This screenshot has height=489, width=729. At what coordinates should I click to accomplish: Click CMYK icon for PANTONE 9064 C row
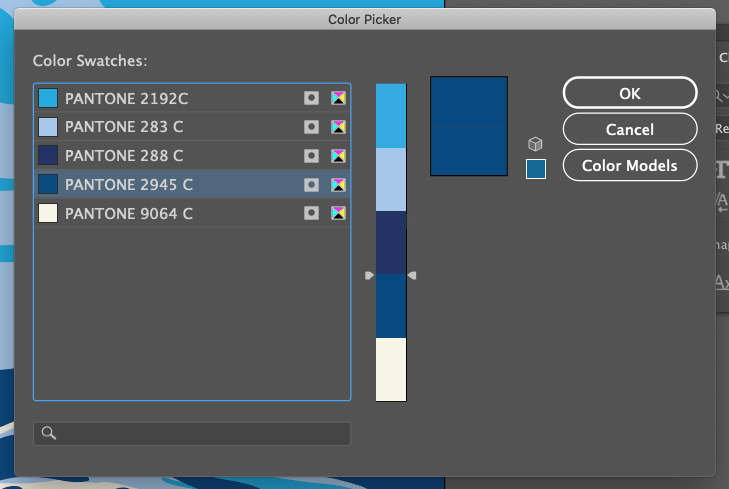click(338, 214)
